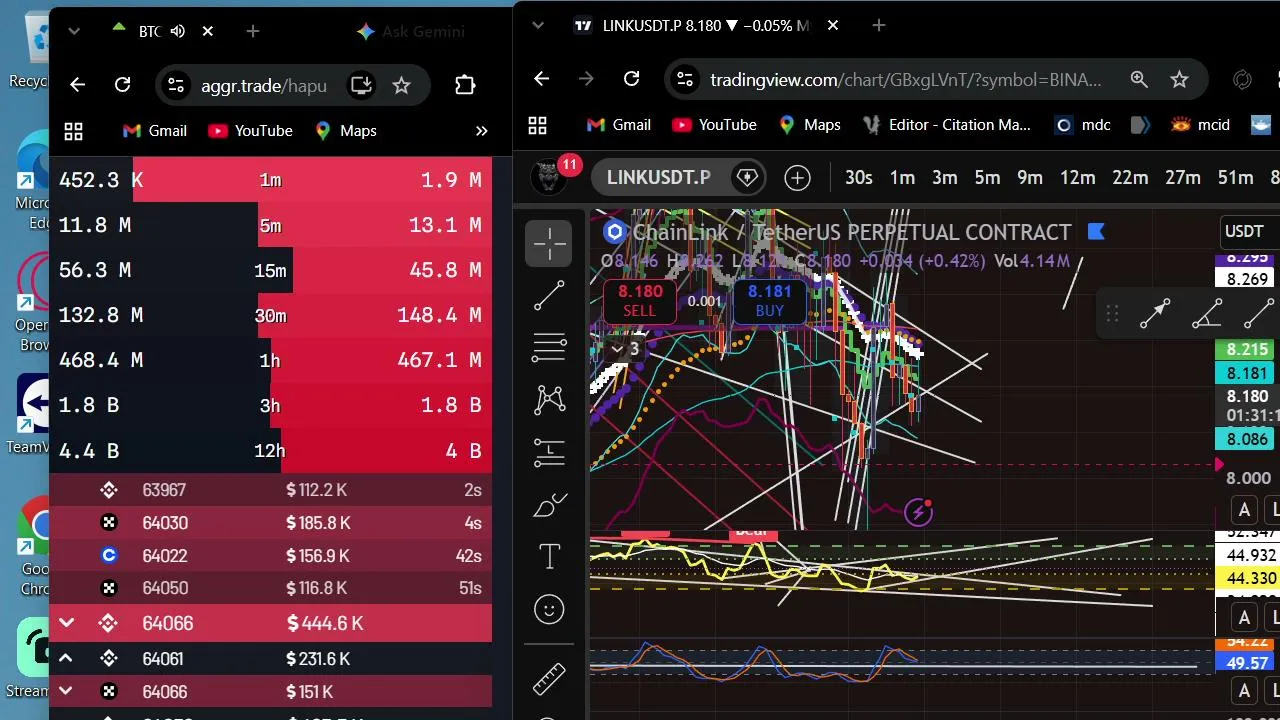This screenshot has height=720, width=1280.
Task: Switch to the 51m chart timeframe
Action: coord(1235,177)
